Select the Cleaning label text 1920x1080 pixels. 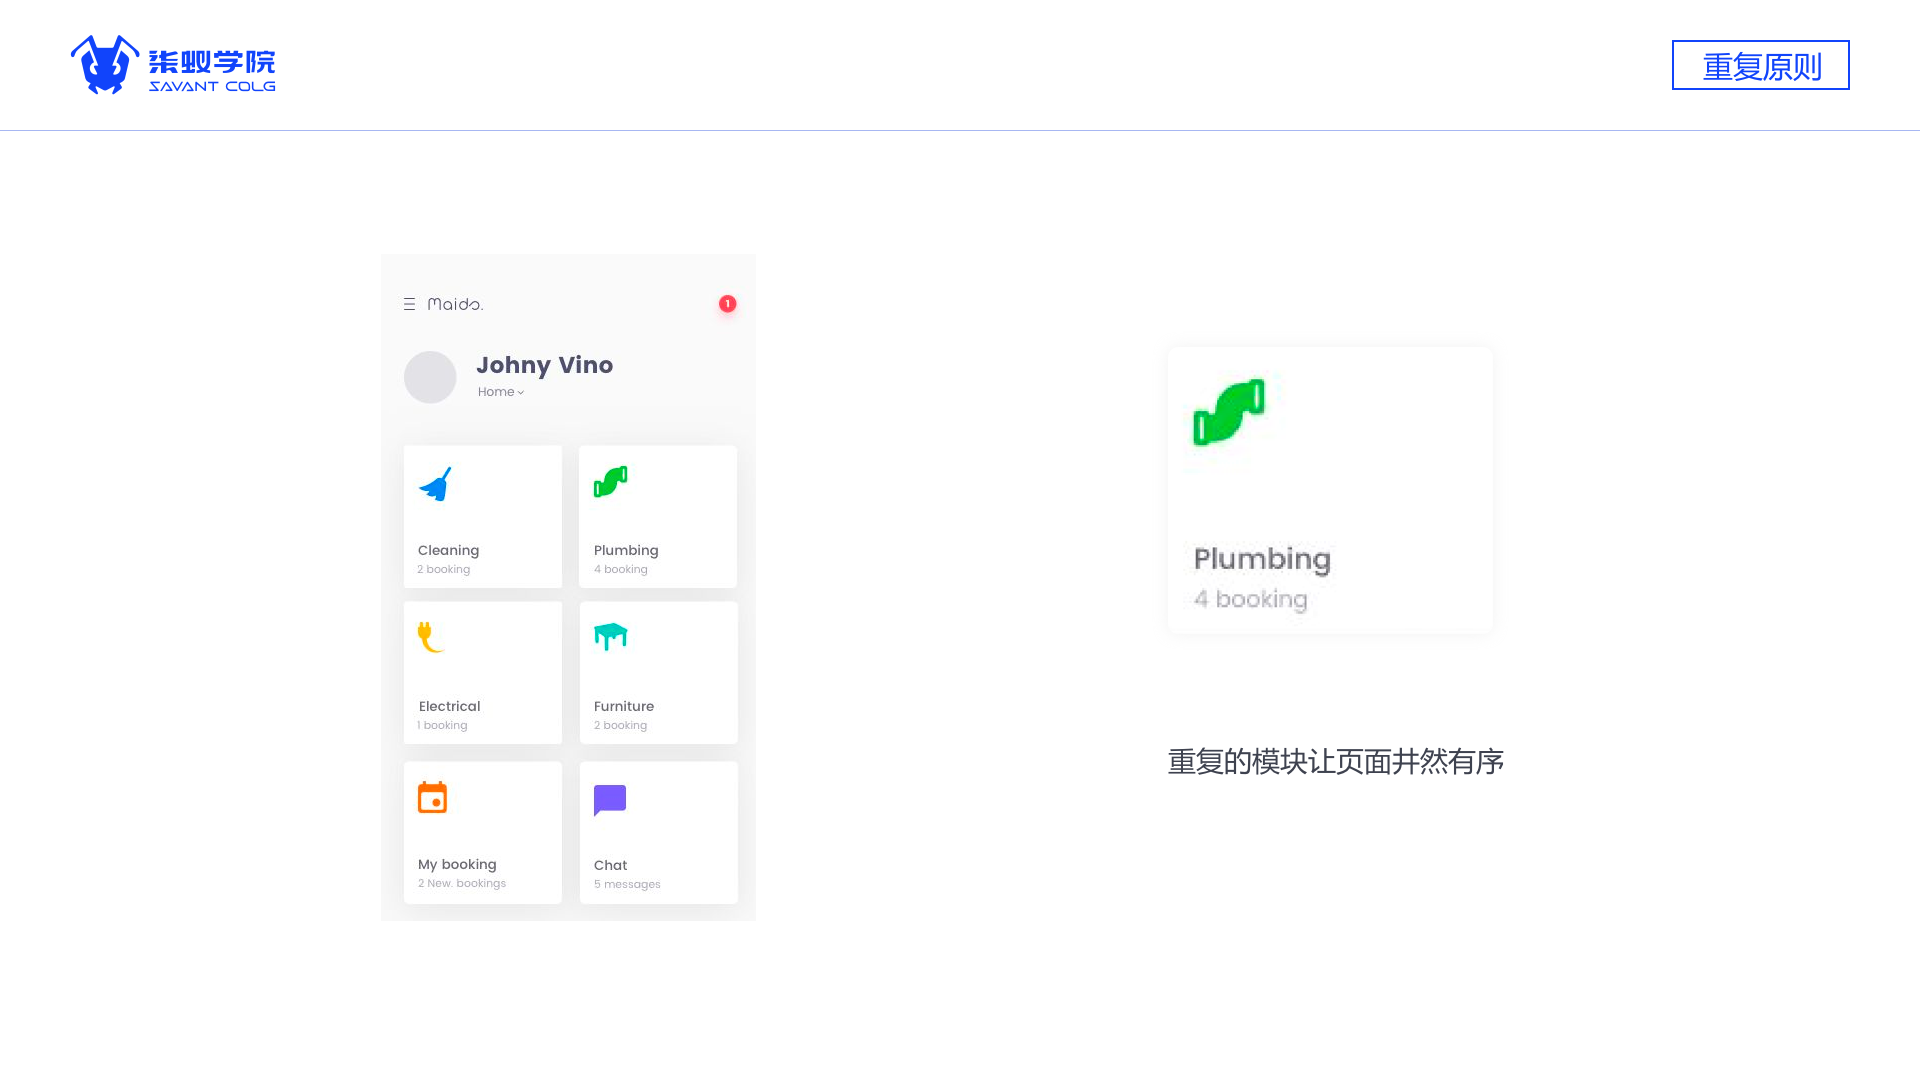coord(448,550)
